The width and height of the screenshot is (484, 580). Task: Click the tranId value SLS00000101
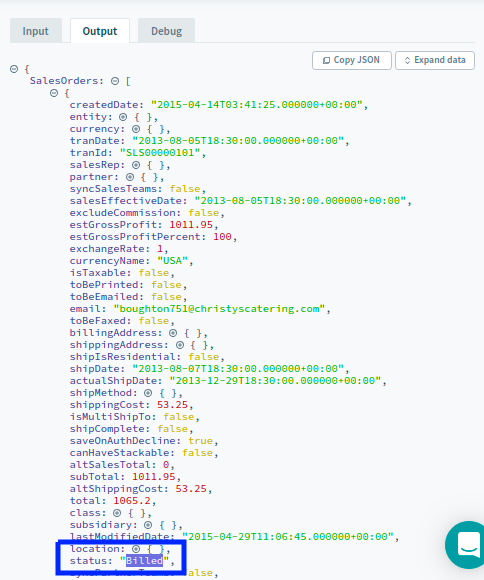(160, 153)
